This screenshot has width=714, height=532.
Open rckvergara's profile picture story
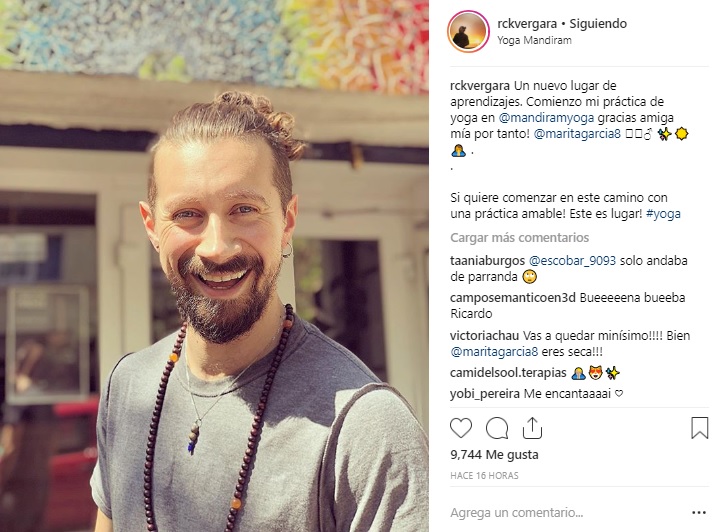point(469,31)
